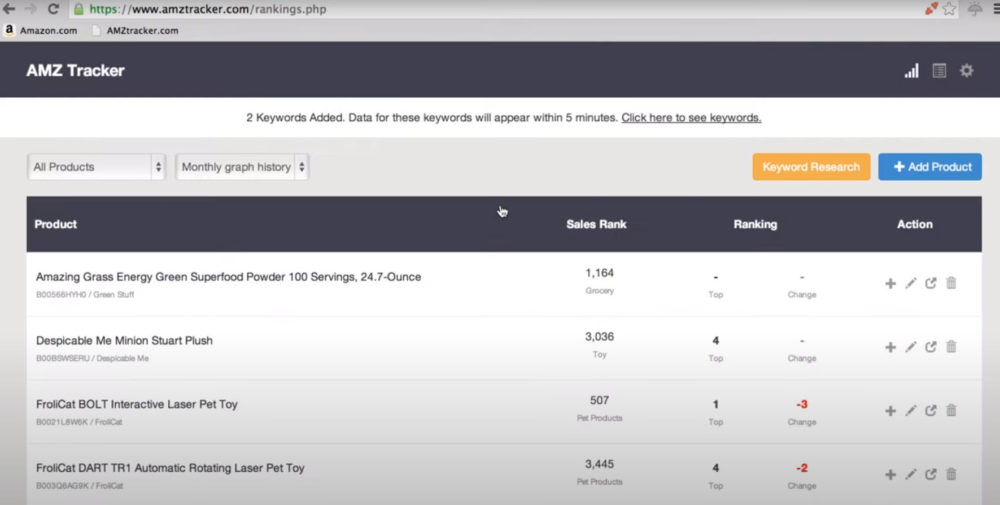
Task: Add keywords (plus icon) for FroliCat DART row
Action: click(890, 474)
